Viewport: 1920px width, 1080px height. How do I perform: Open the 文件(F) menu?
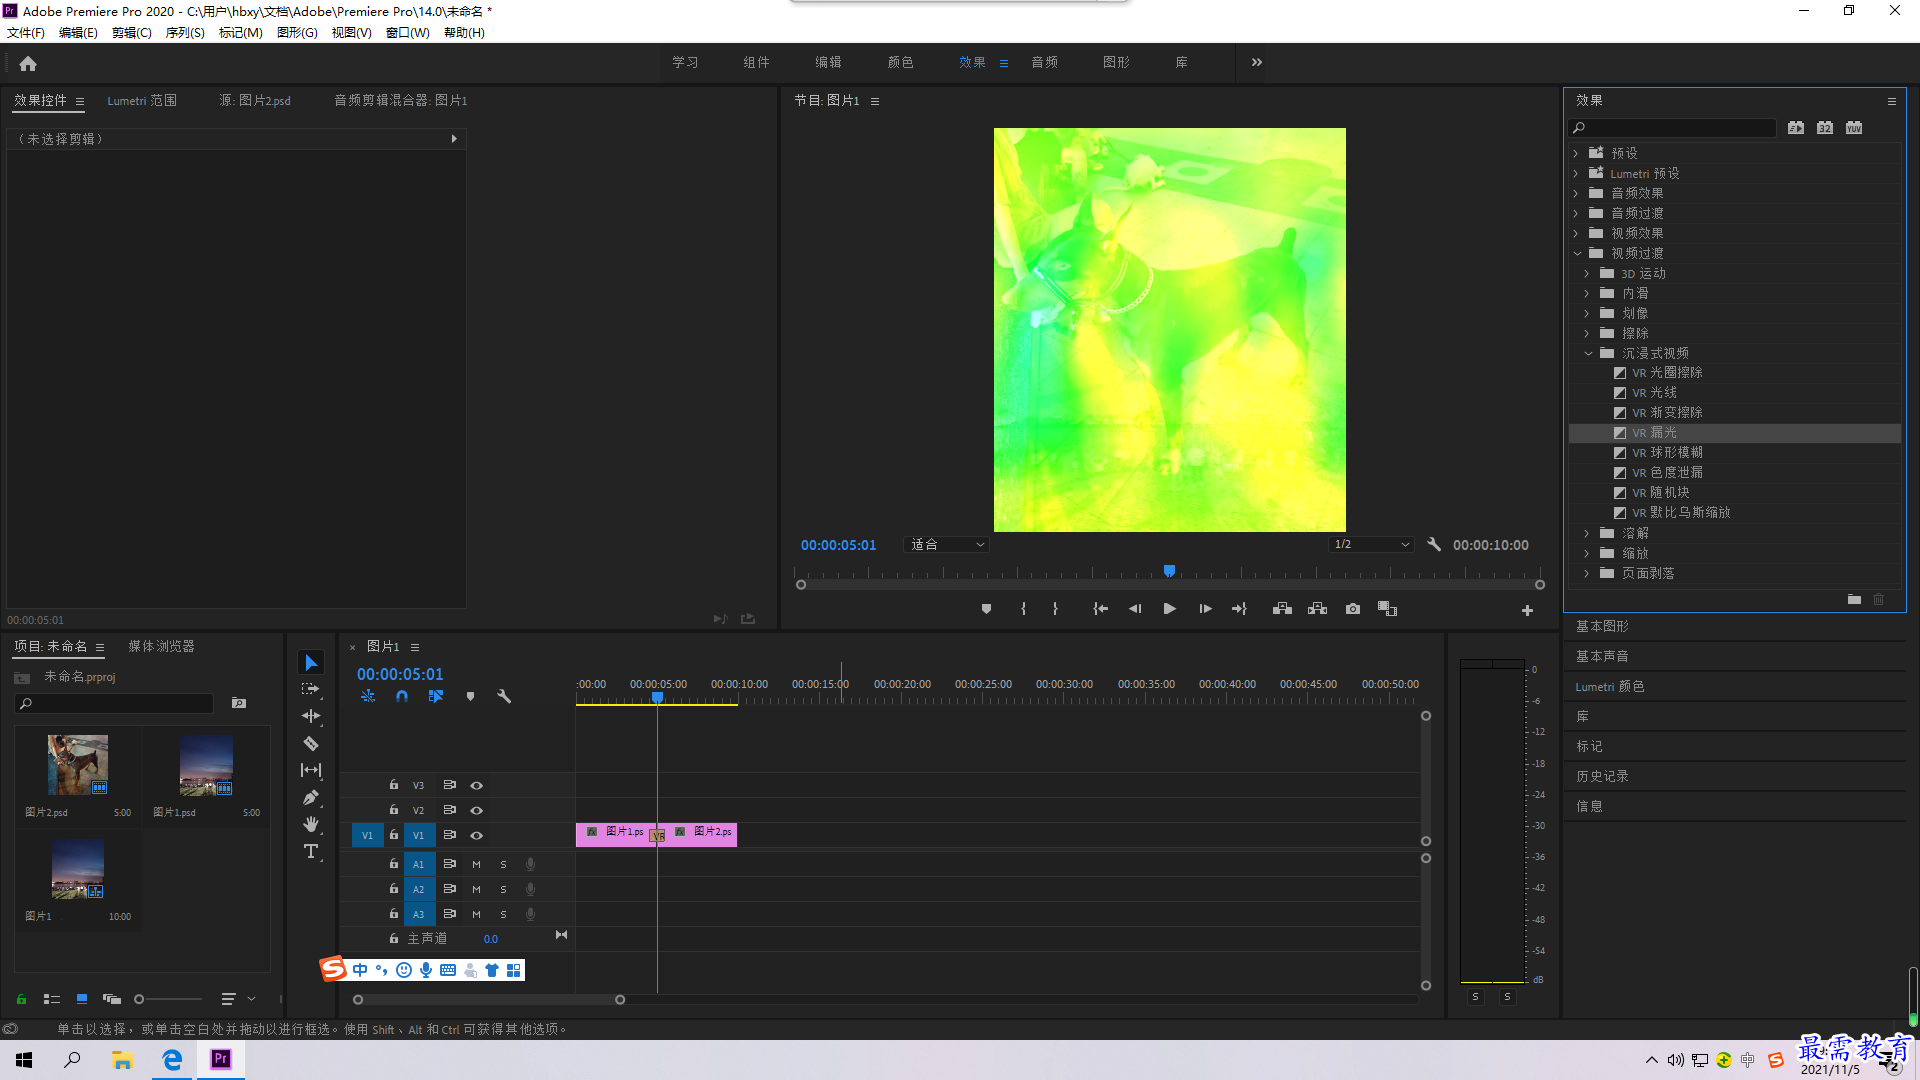[x=26, y=32]
